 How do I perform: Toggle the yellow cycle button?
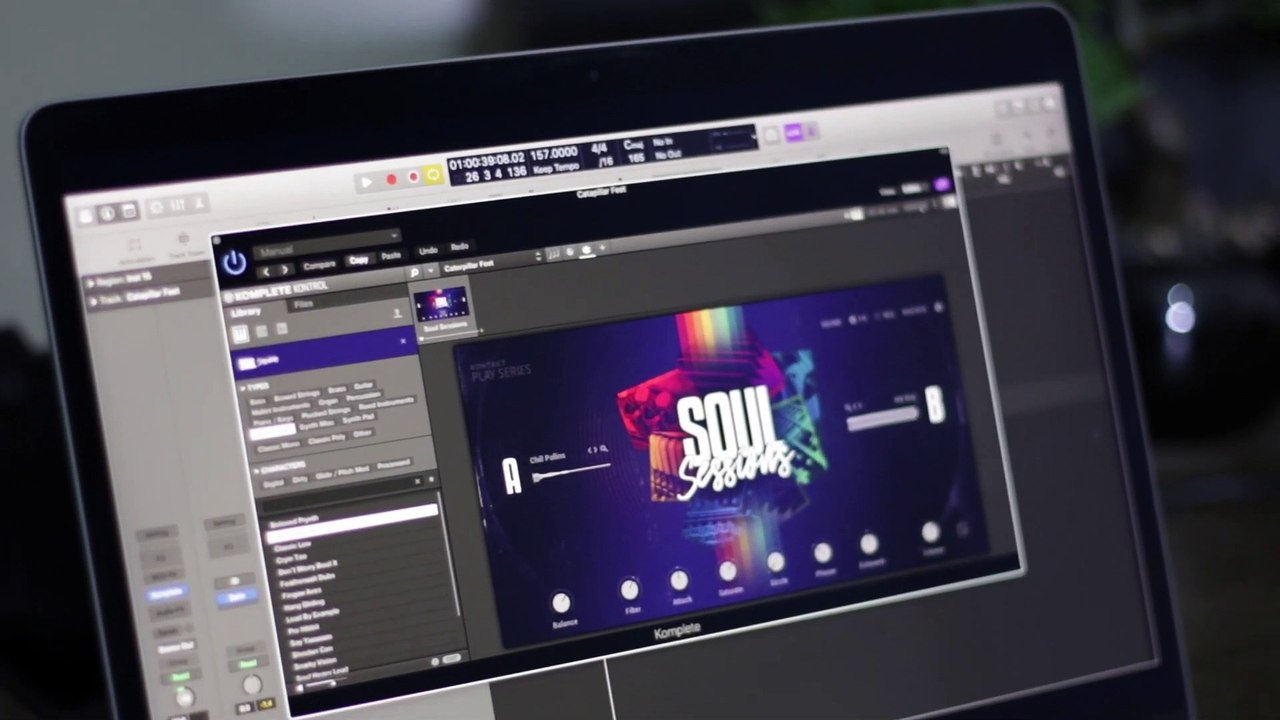tap(433, 175)
